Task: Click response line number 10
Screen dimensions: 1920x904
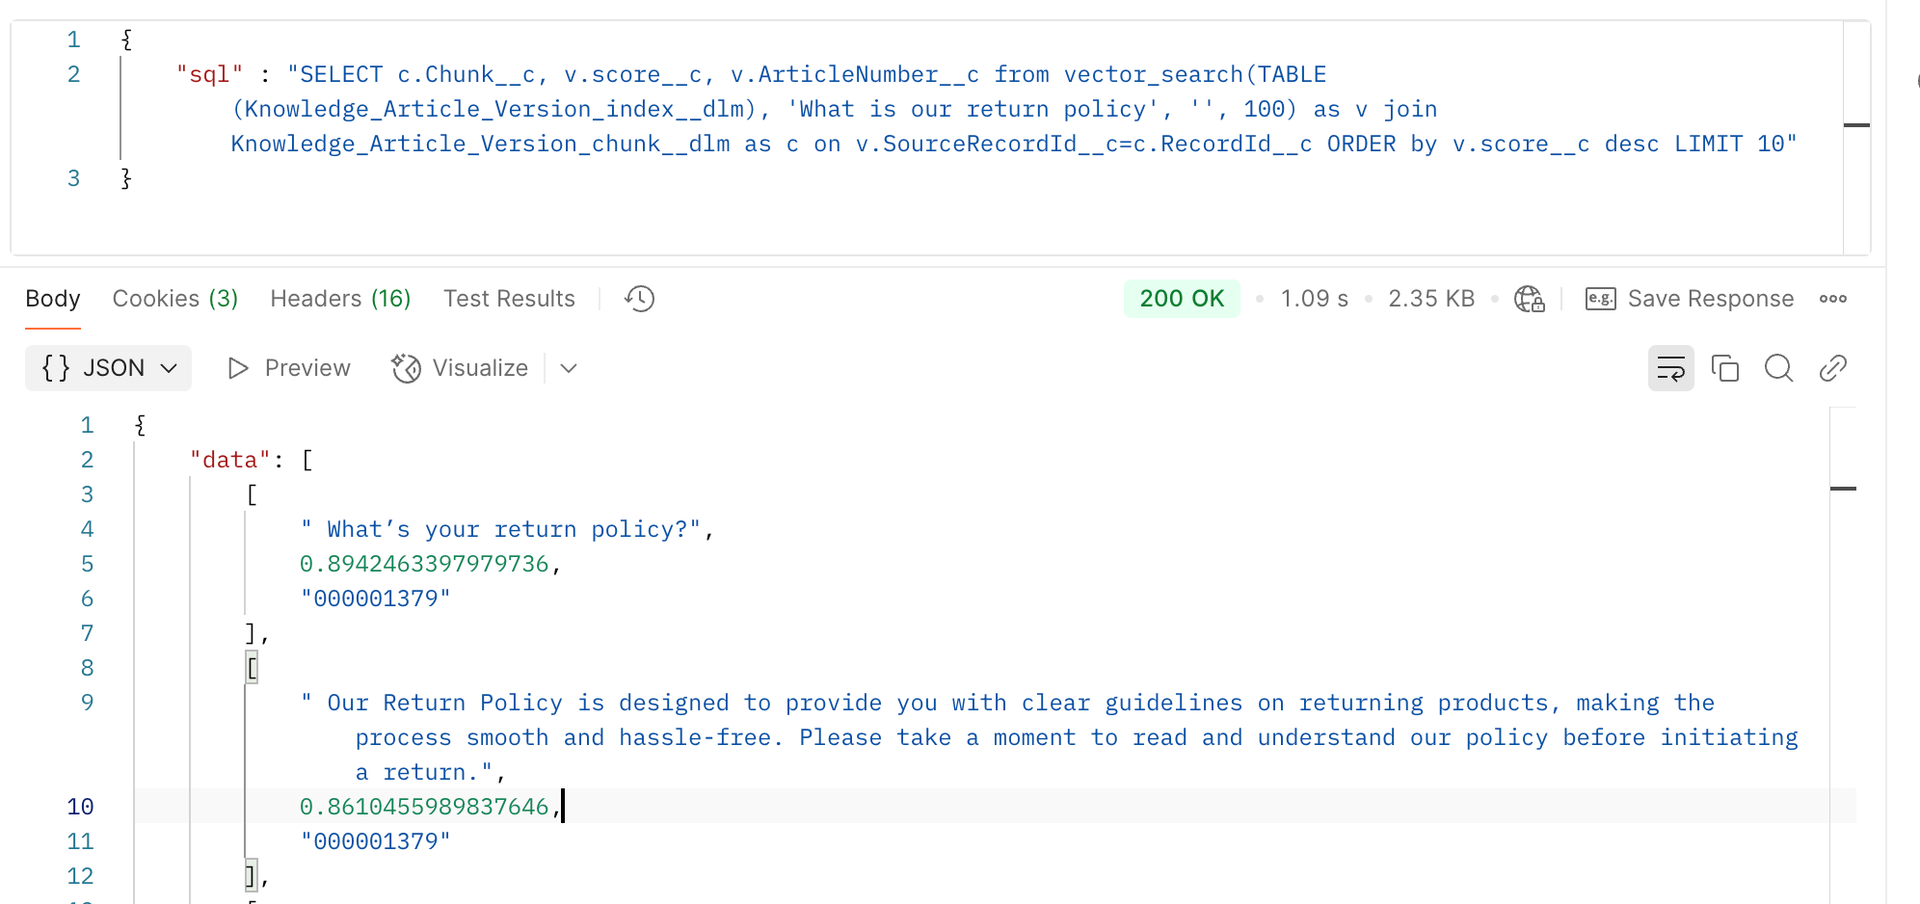Action: click(x=80, y=807)
